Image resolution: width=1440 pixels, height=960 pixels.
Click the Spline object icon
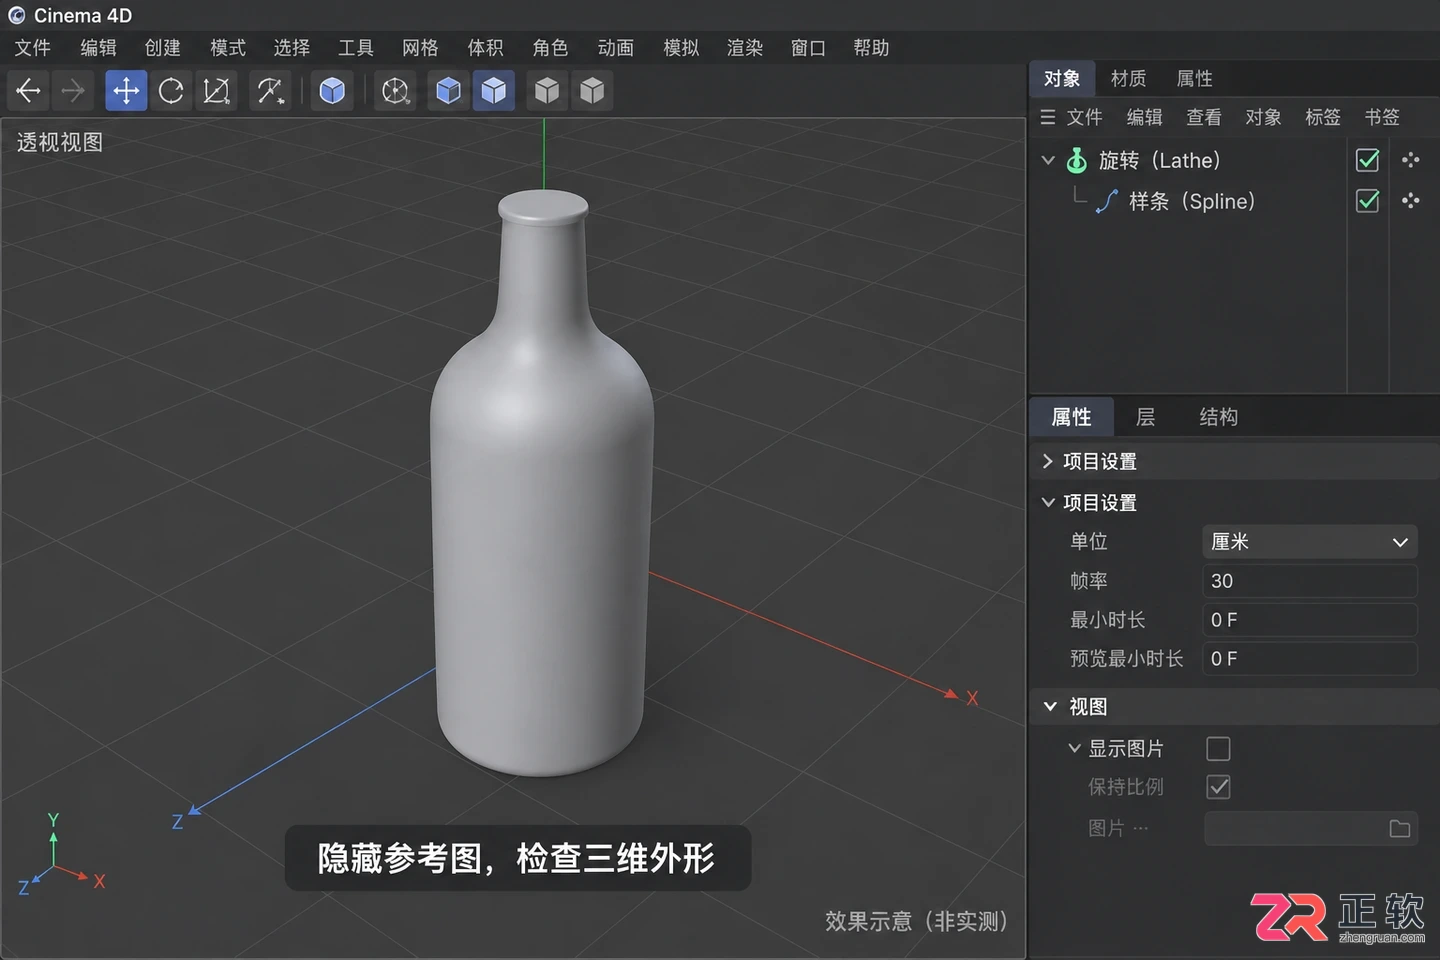pyautogui.click(x=1107, y=201)
